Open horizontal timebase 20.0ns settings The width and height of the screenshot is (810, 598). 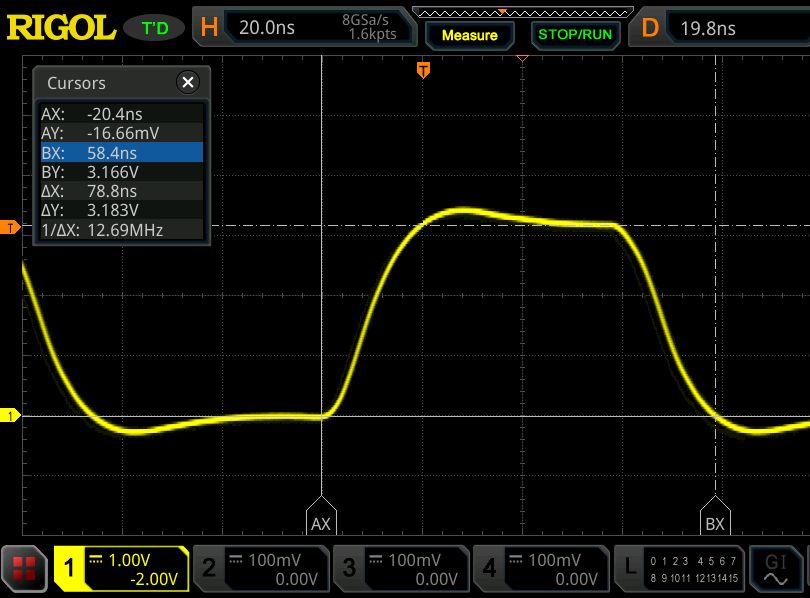pos(304,27)
